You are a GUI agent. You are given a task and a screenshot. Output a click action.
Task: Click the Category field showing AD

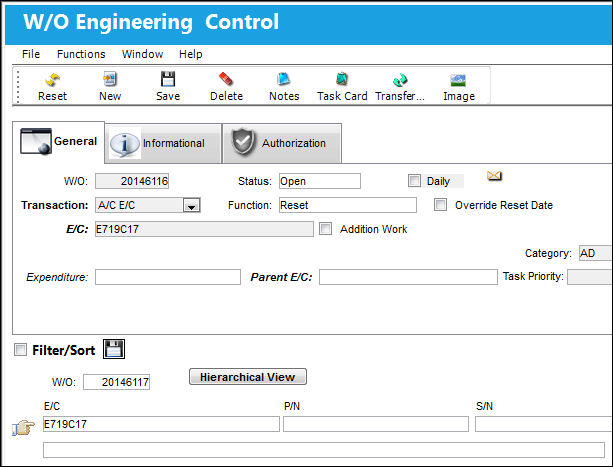pyautogui.click(x=595, y=253)
